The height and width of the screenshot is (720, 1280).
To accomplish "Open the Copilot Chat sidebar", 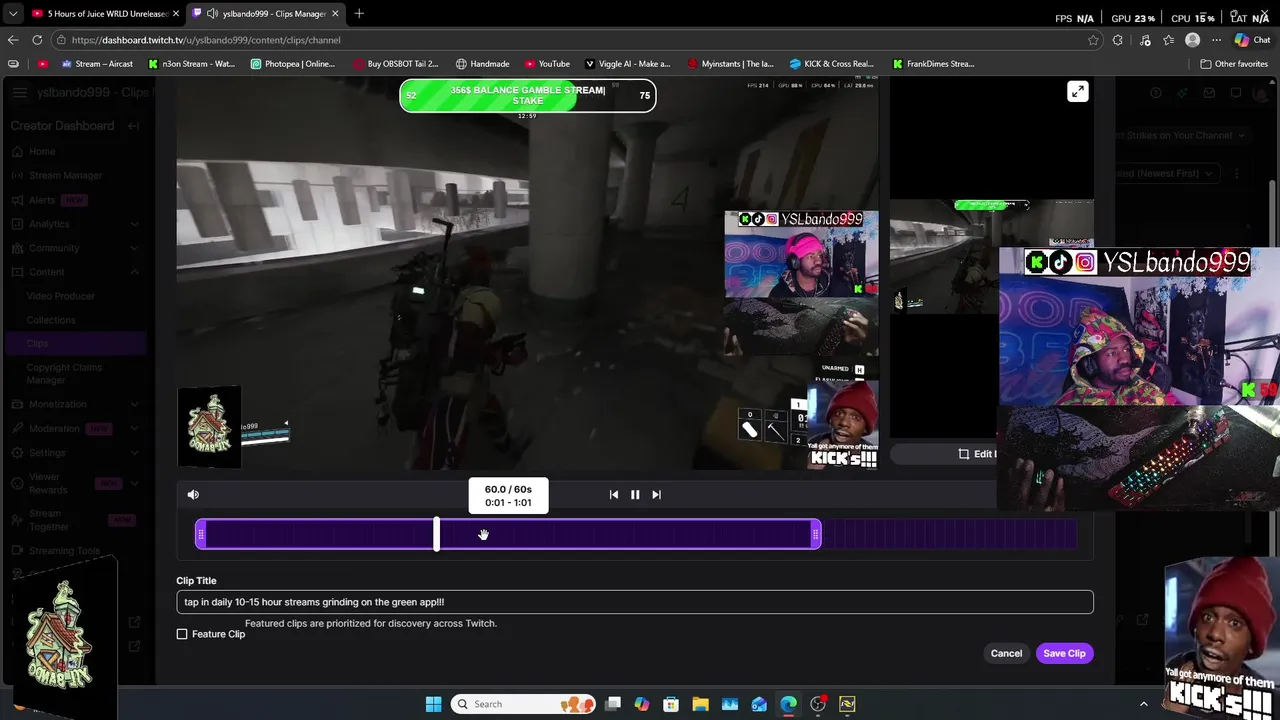I will 1252,40.
